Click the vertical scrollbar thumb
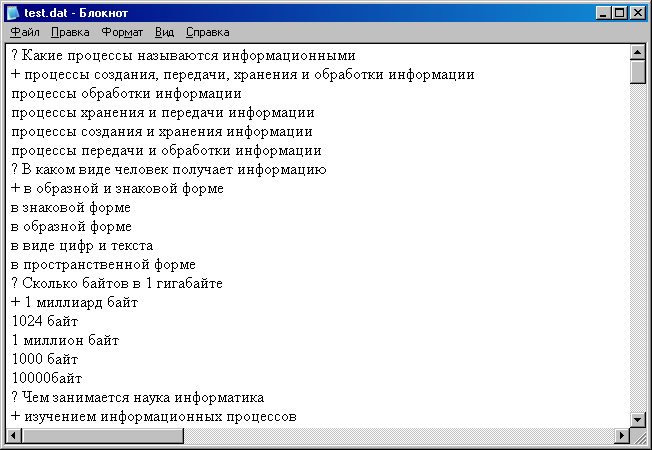This screenshot has height=450, width=652. (637, 72)
